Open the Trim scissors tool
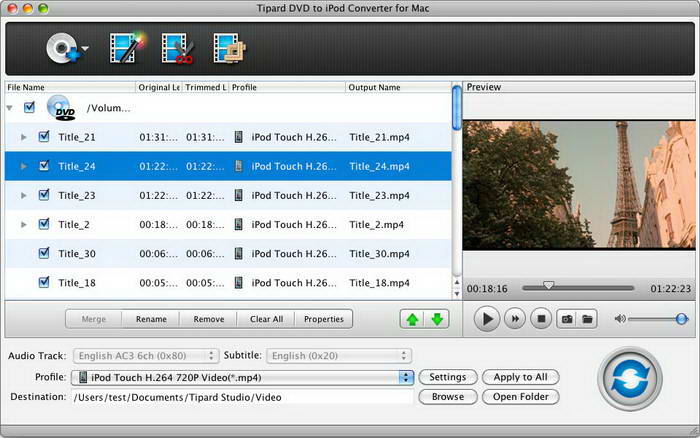The image size is (700, 438). point(177,48)
